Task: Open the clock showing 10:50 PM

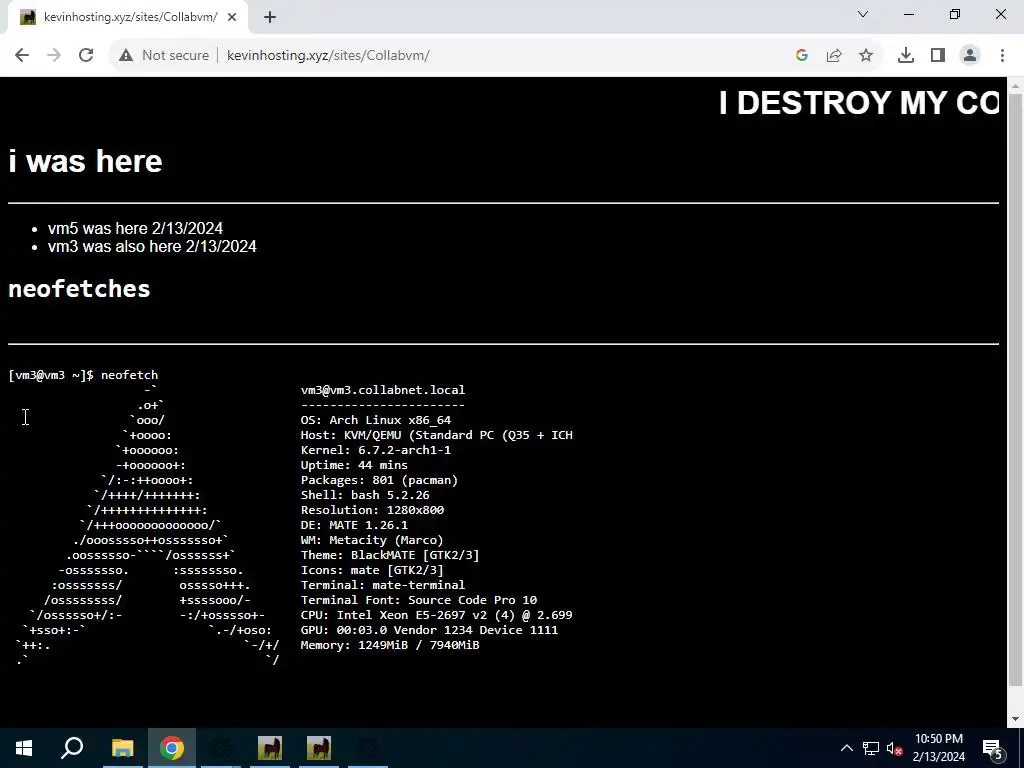Action: tap(939, 748)
